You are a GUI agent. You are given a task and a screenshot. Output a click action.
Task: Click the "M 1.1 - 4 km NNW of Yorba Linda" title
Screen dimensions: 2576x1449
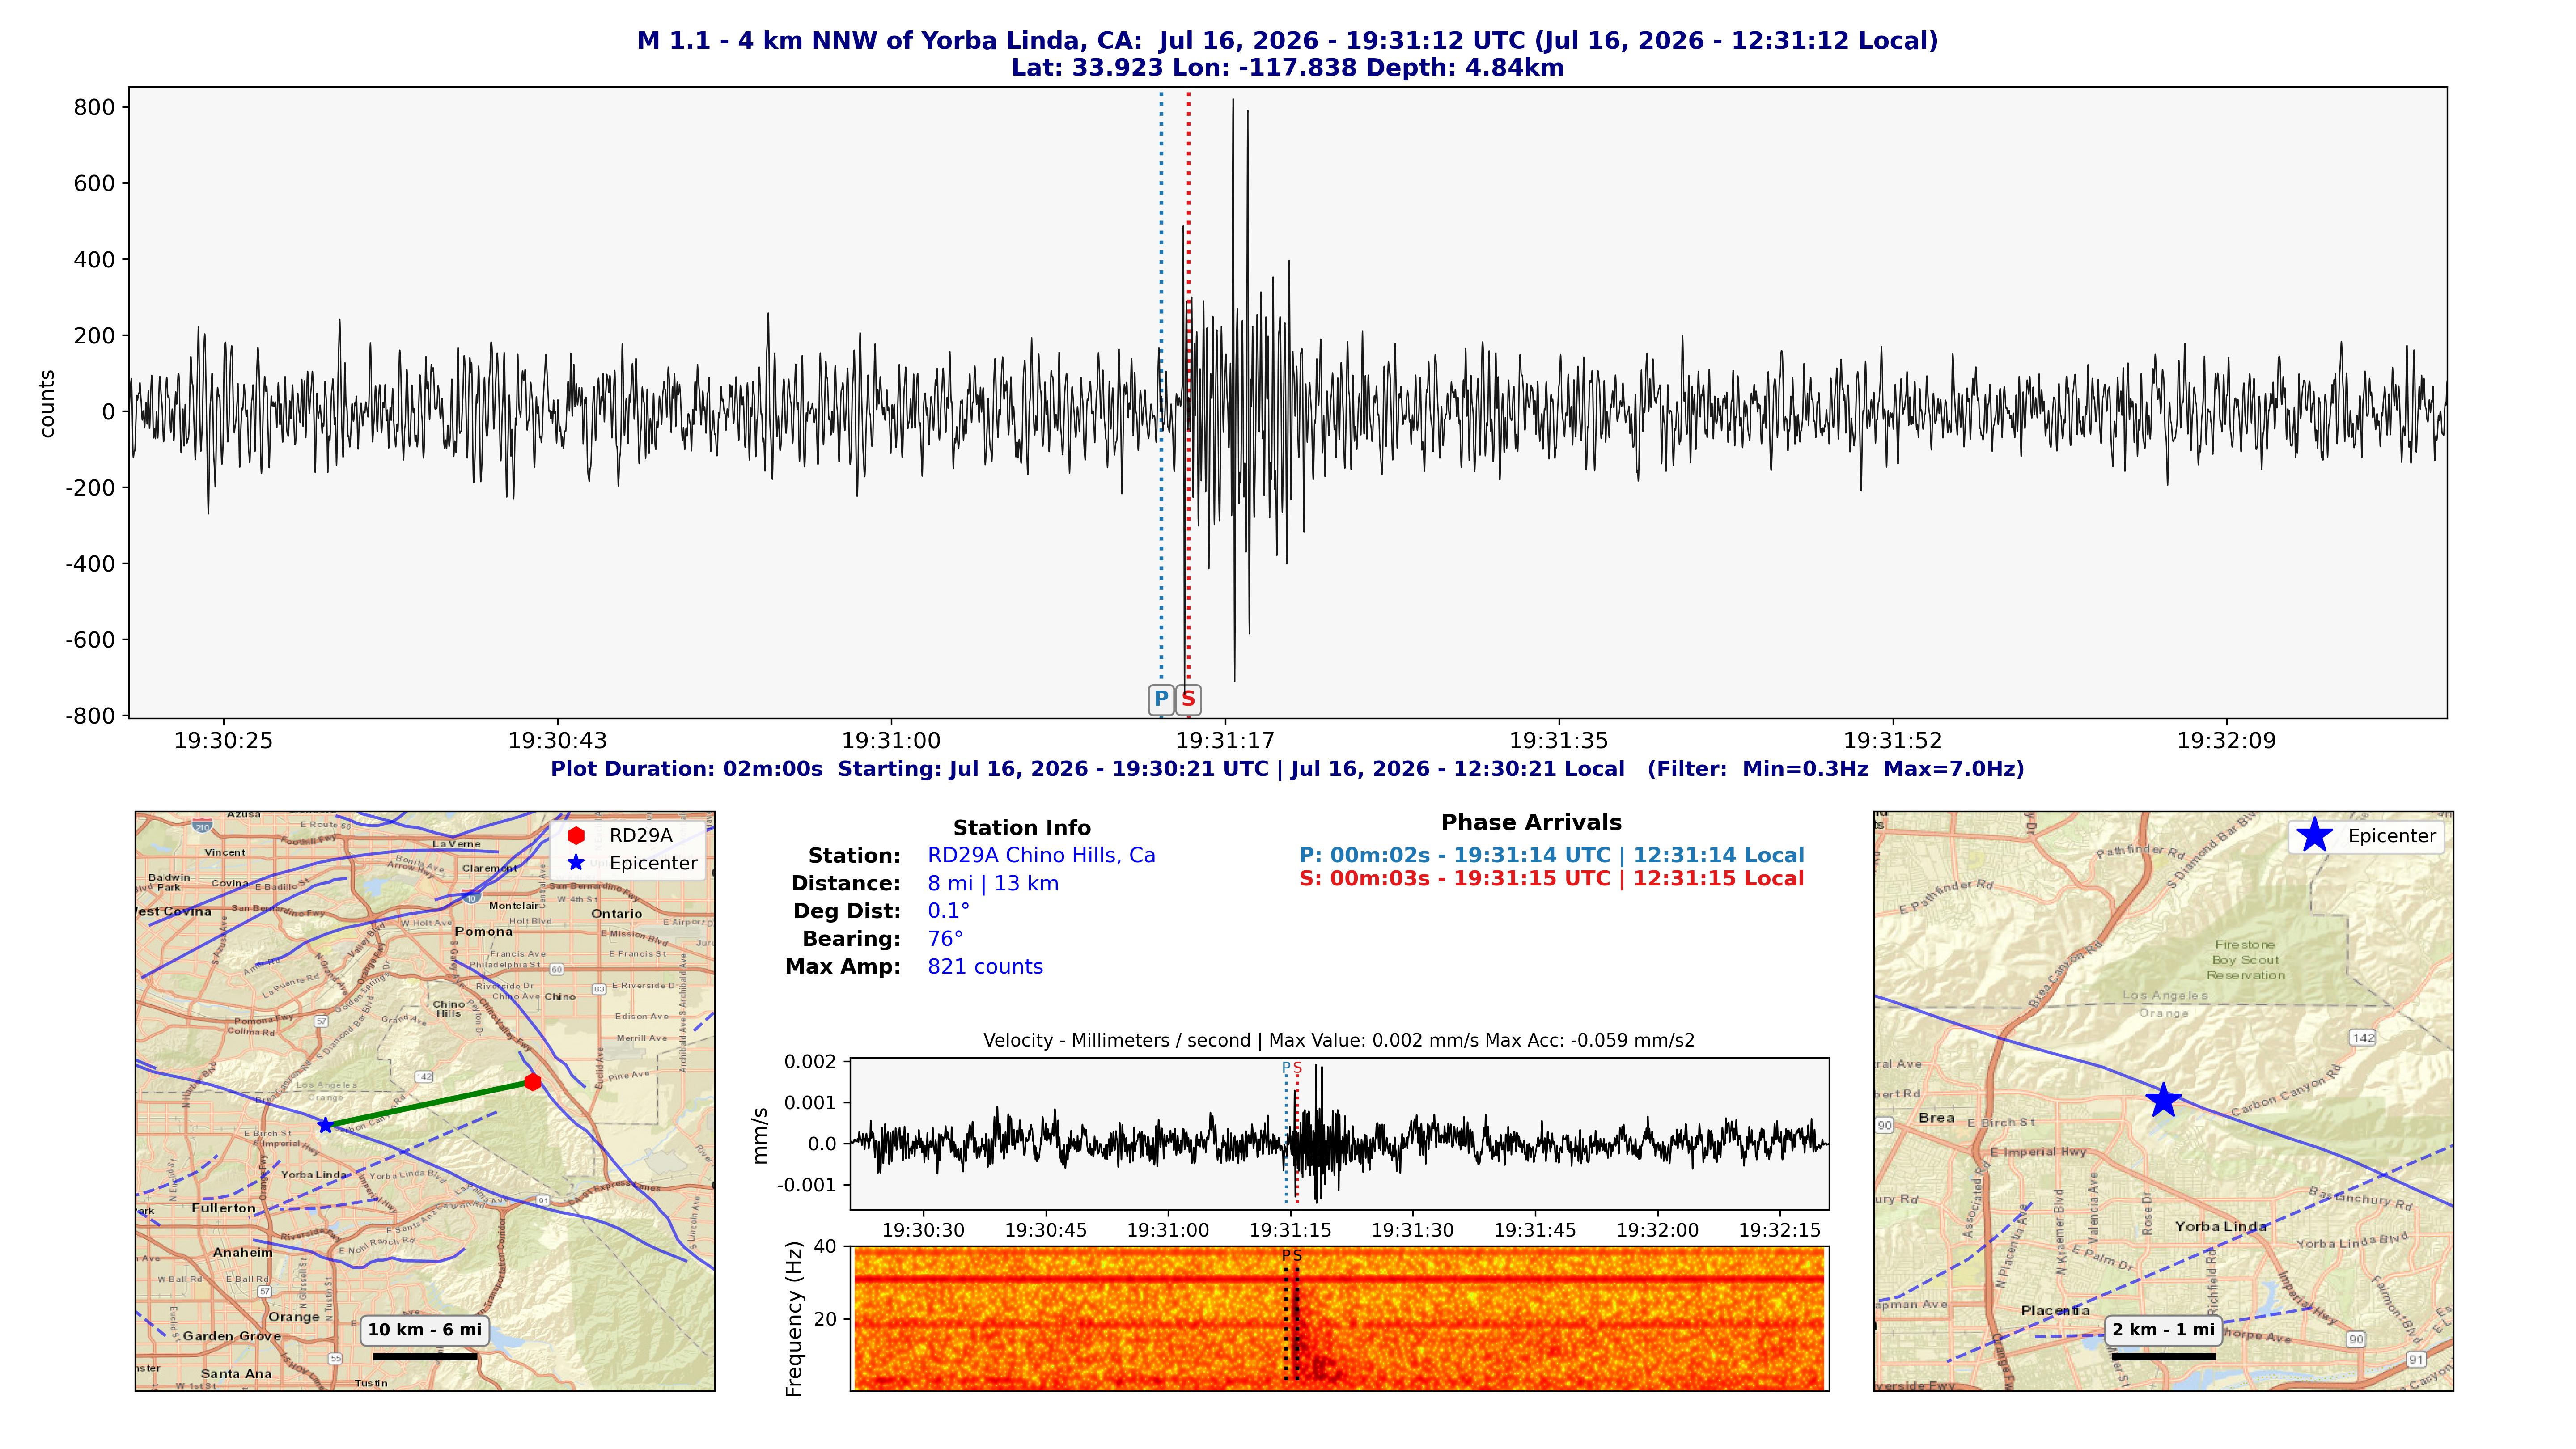1288,41
